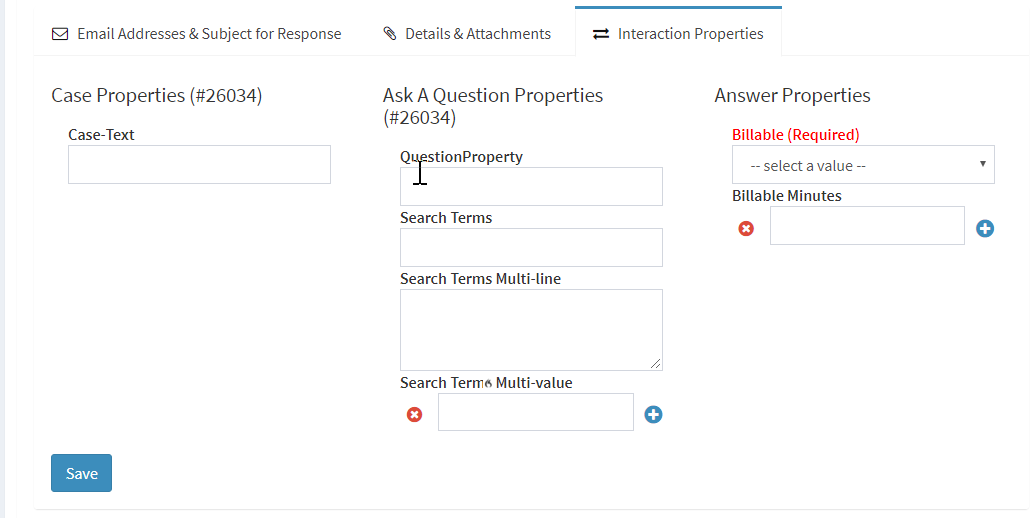
Task: Open the Billable "select a value" dropdown
Action: tap(863, 164)
